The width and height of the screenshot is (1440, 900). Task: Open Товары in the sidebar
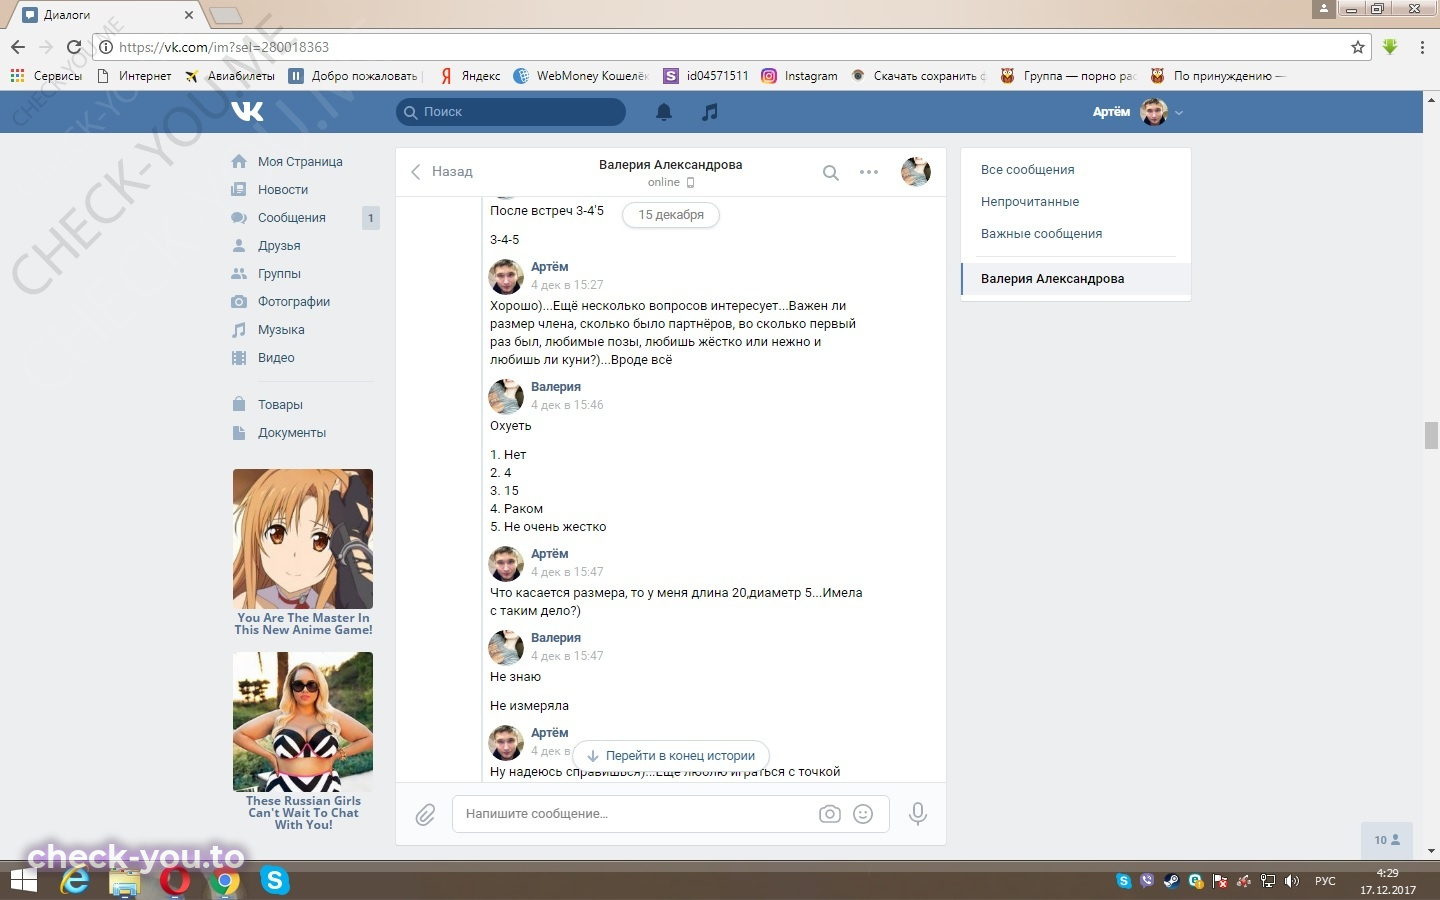tap(280, 405)
